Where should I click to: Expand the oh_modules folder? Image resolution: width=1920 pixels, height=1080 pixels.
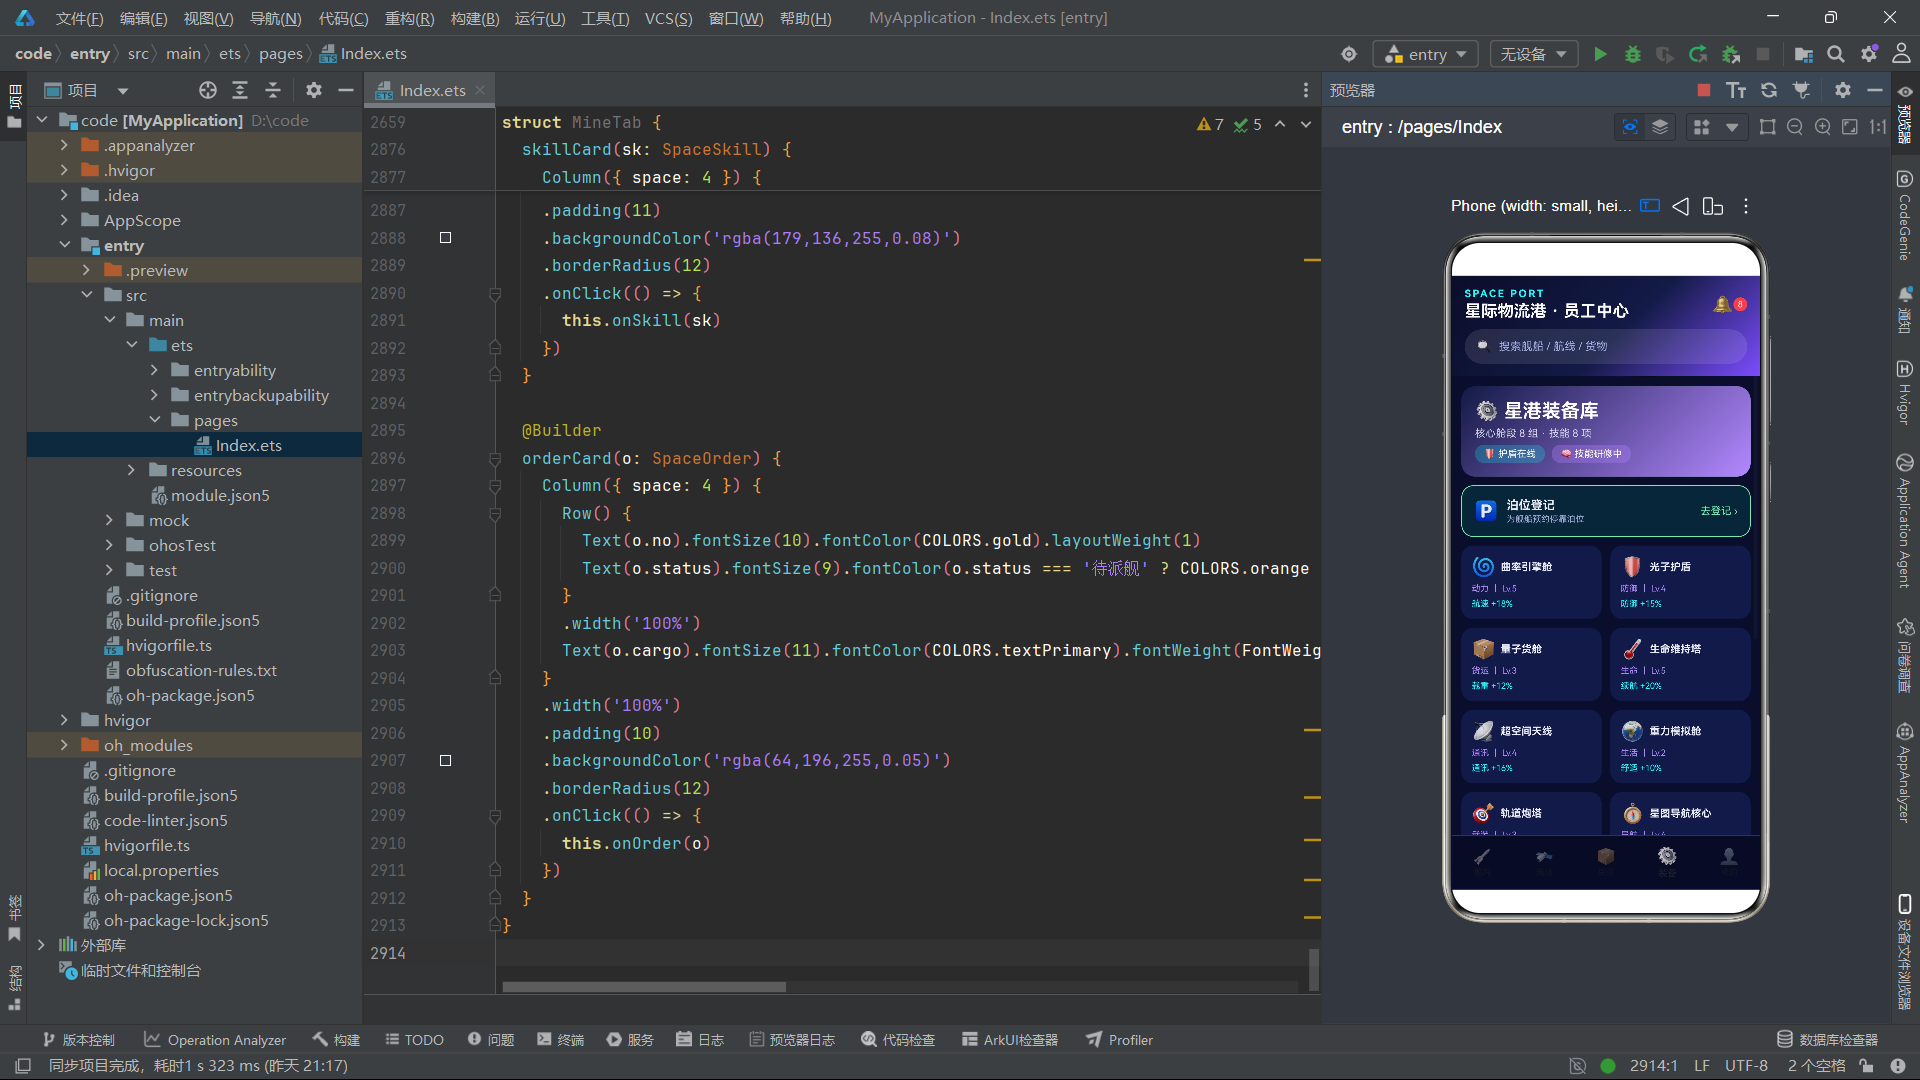tap(64, 745)
